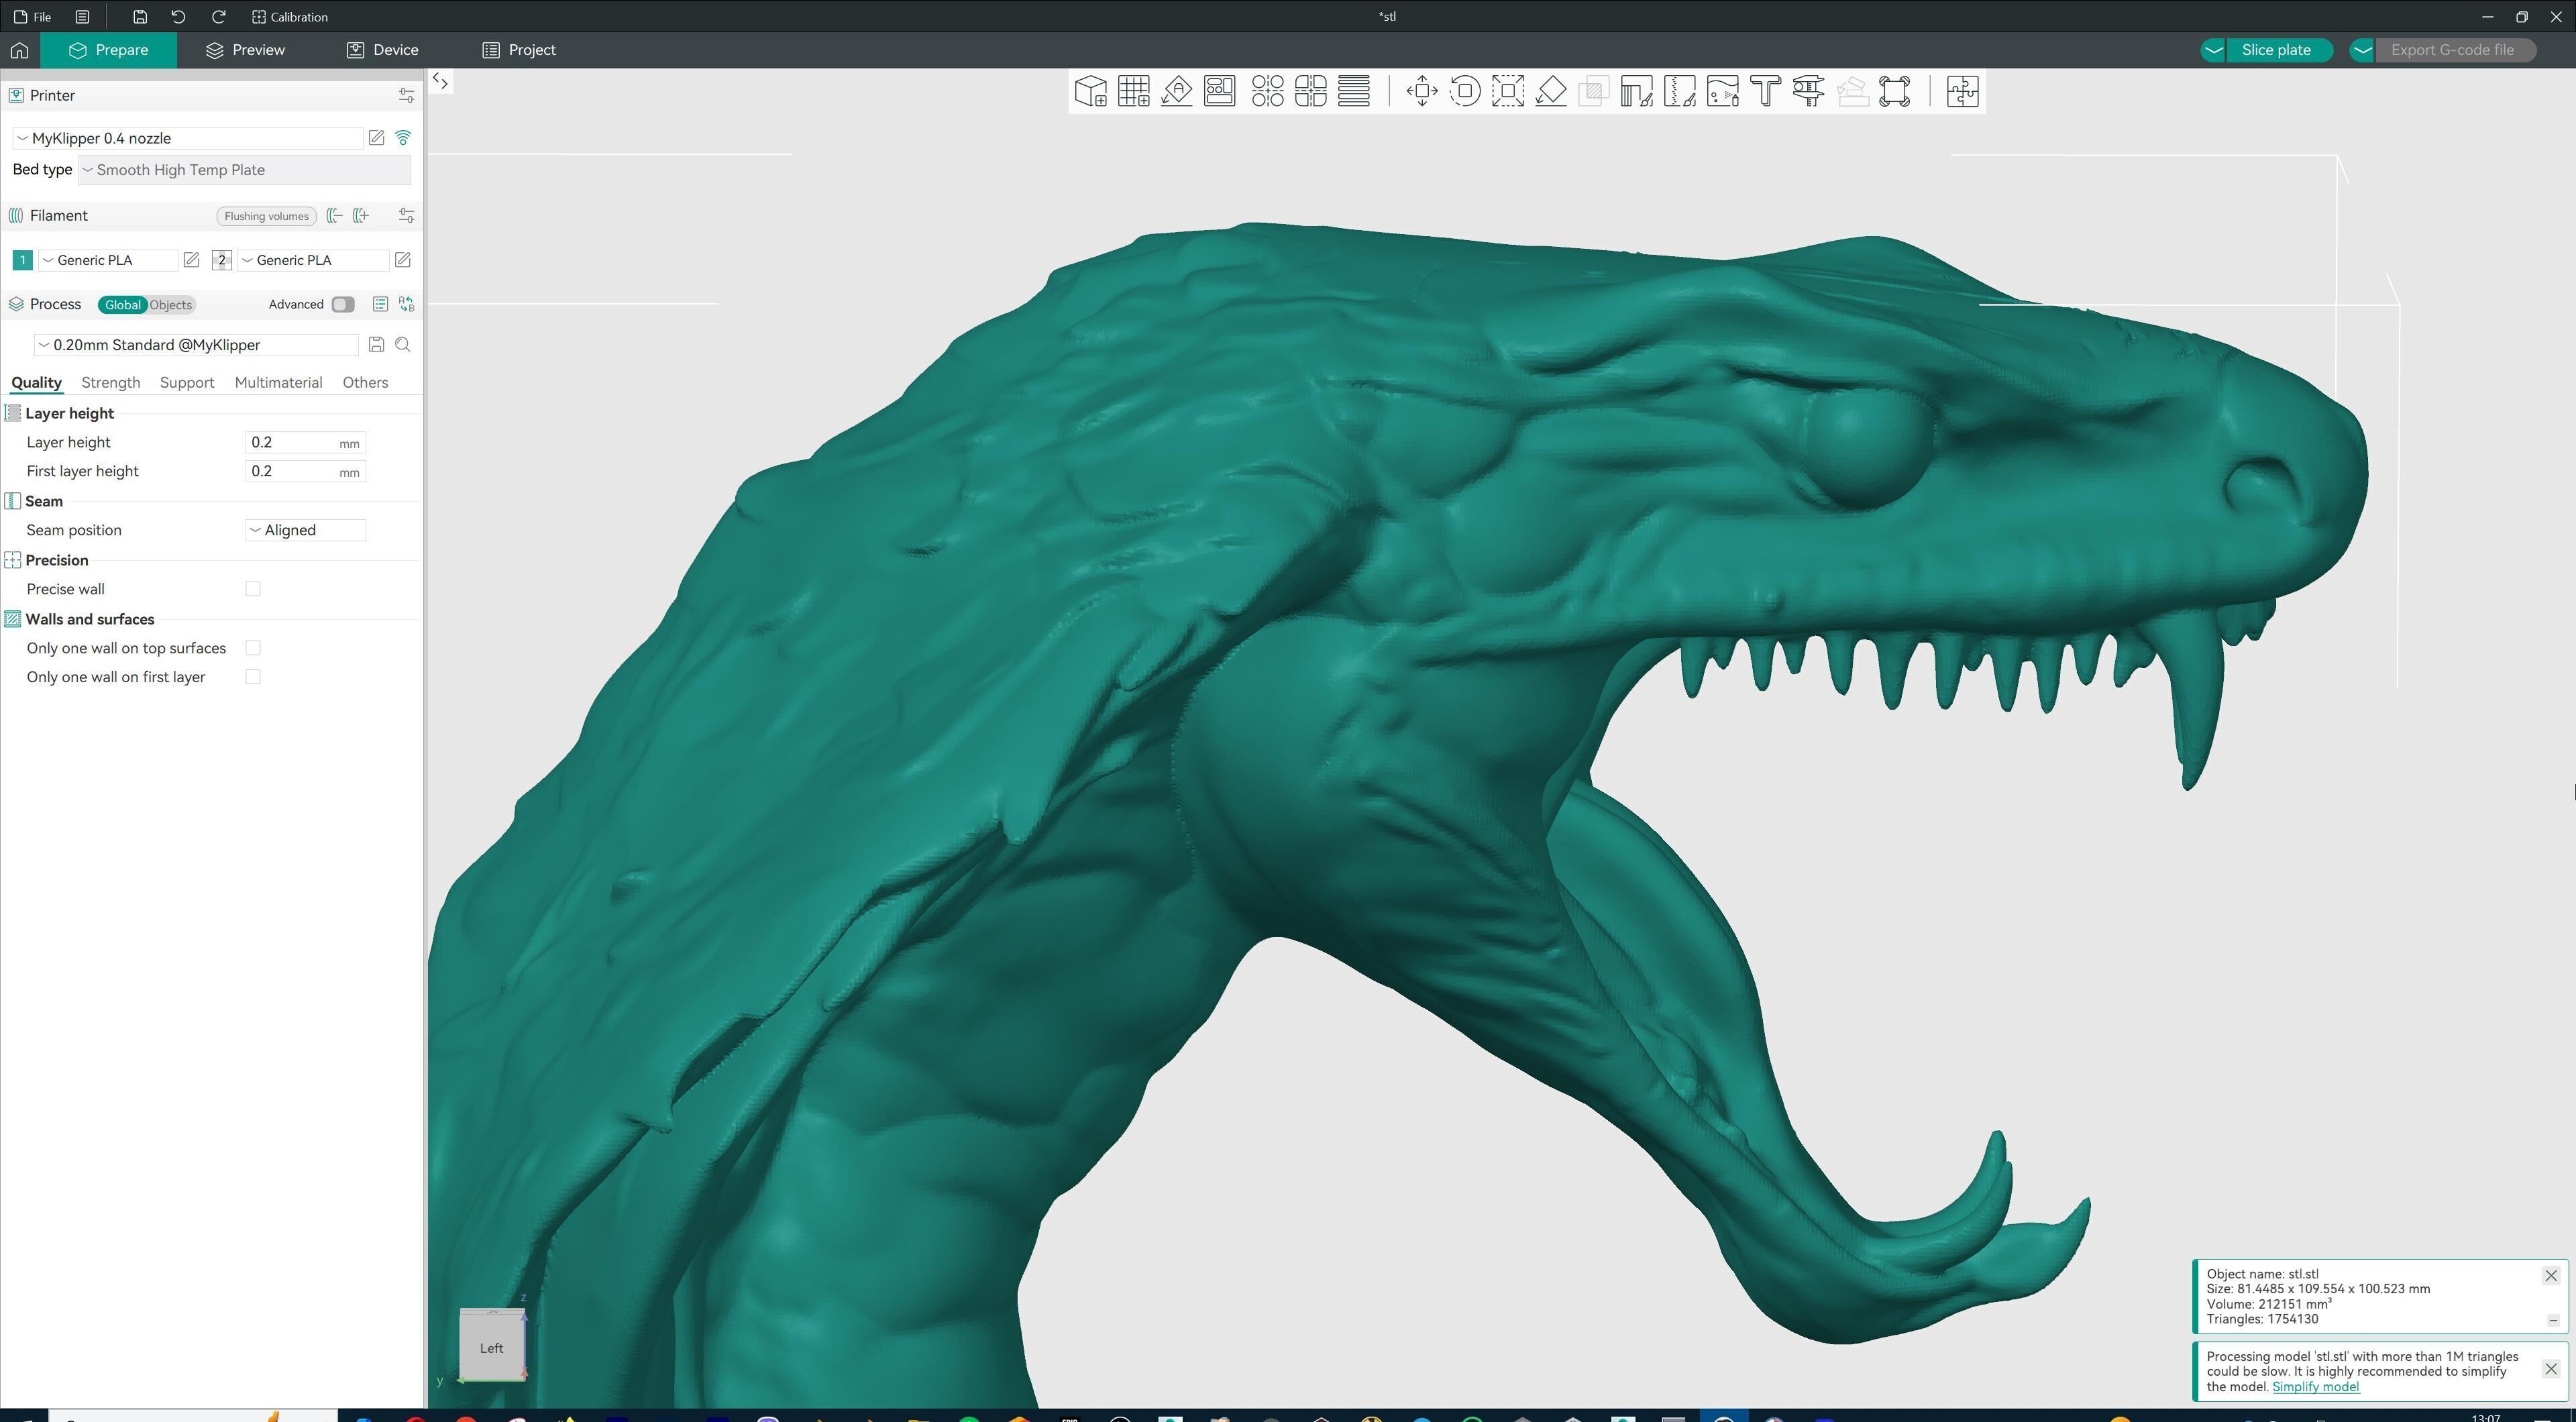Open the Export G-code dropdown arrow
2576x1422 pixels.
pyautogui.click(x=2362, y=50)
